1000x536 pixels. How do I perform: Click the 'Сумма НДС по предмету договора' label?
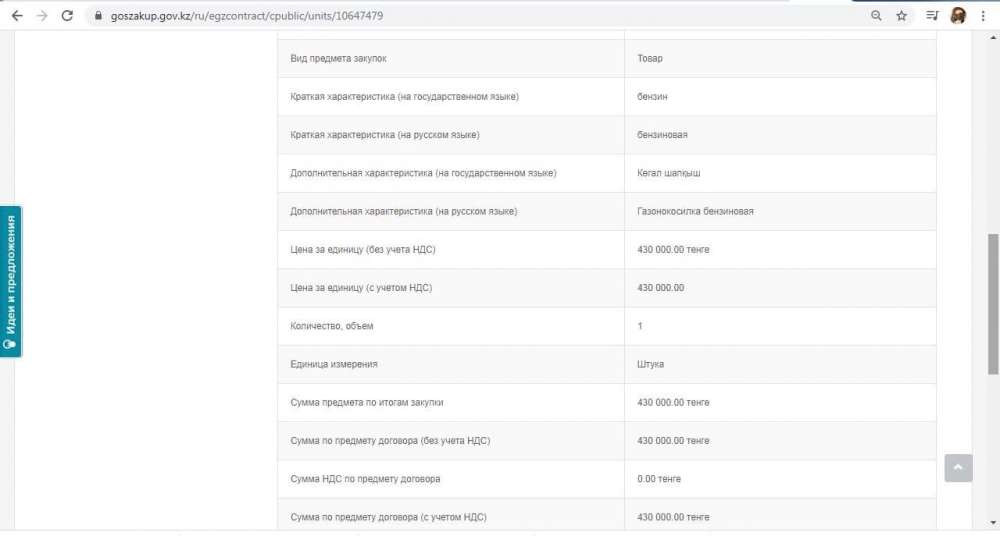coord(365,479)
